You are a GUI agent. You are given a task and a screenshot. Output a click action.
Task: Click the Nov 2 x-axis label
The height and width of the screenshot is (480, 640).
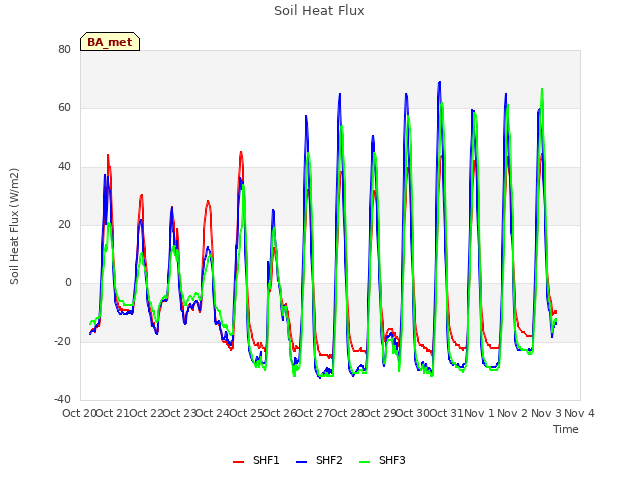(x=513, y=413)
